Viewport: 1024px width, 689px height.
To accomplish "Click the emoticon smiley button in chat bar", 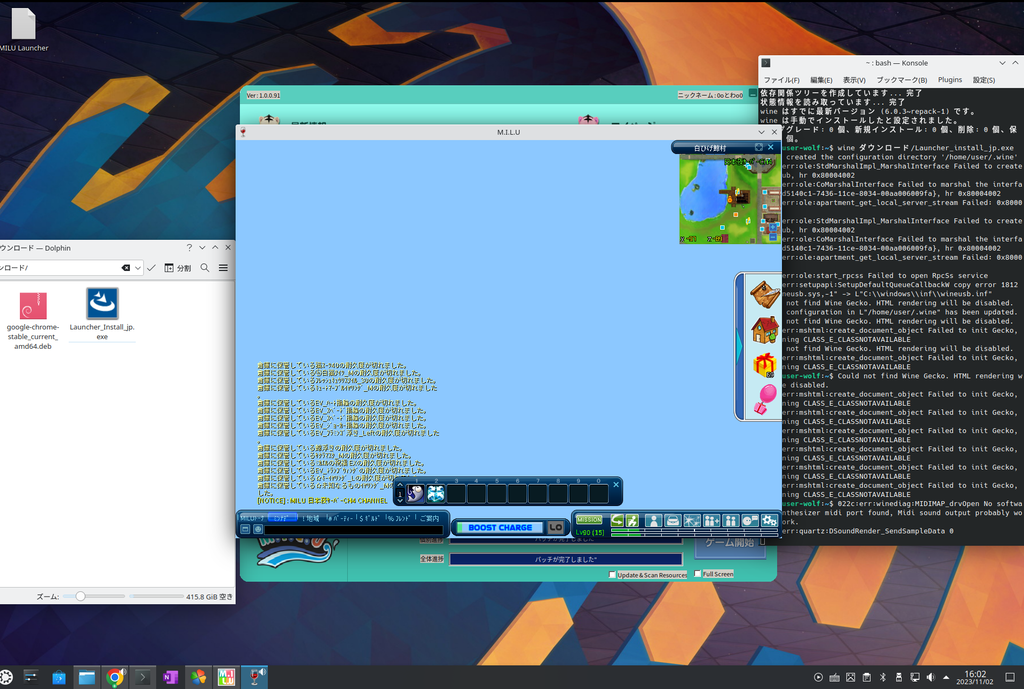I will 258,529.
